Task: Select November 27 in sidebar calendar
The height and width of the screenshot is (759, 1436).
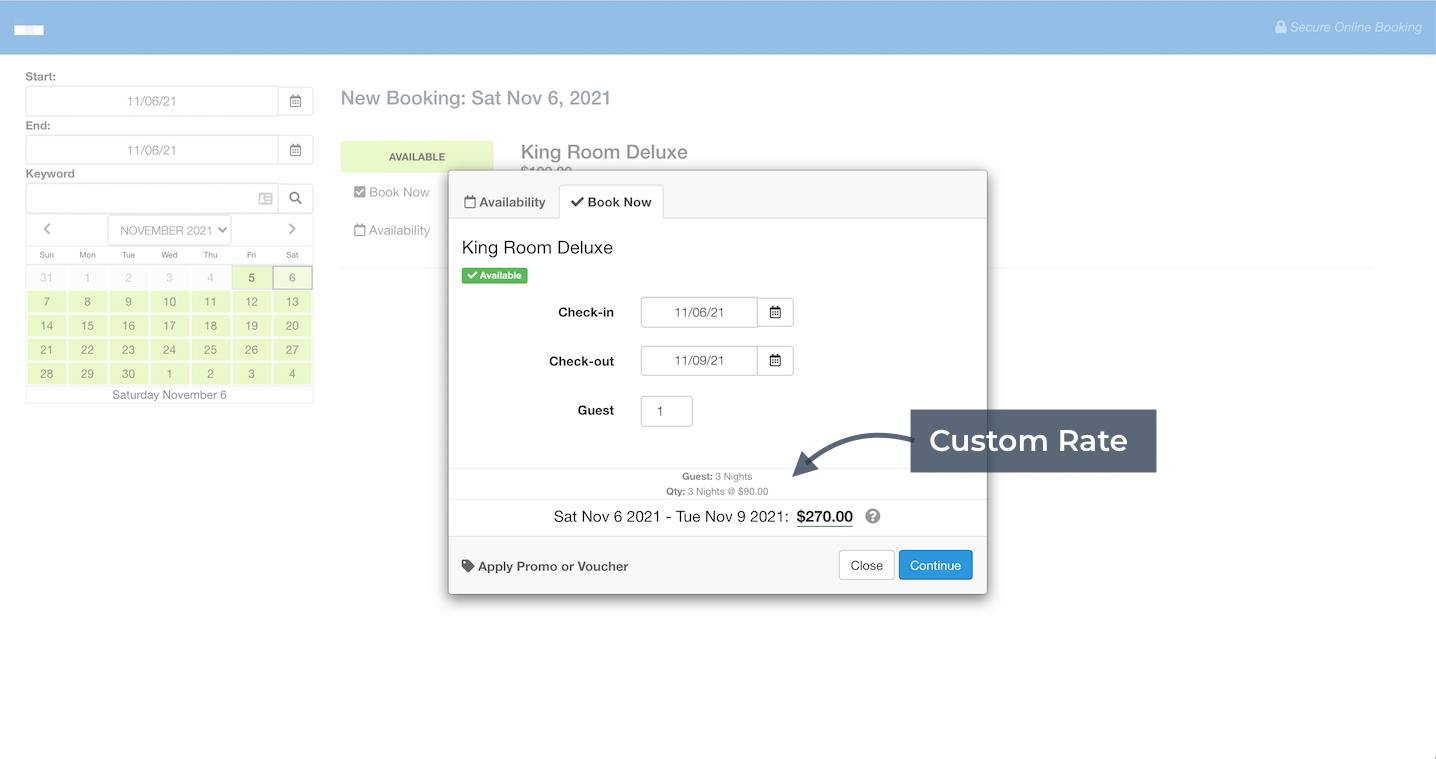Action: click(x=292, y=350)
